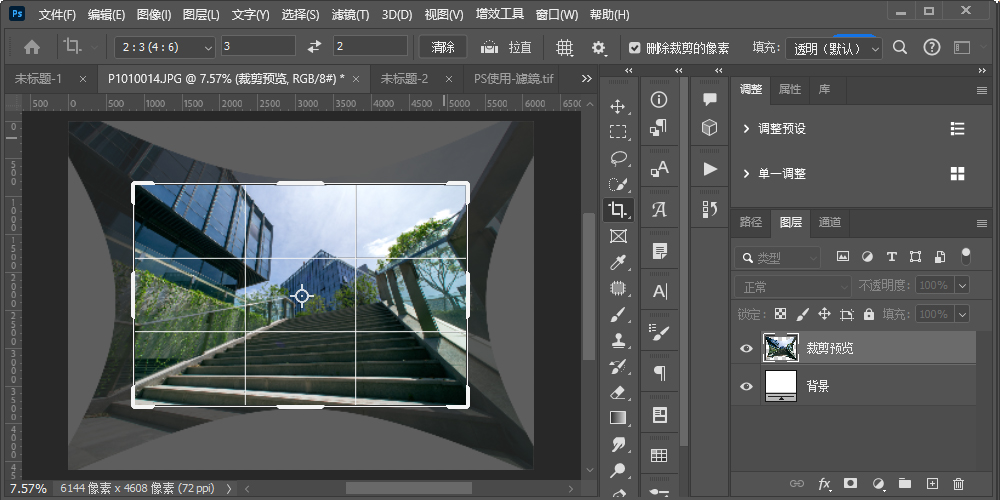This screenshot has width=1000, height=500.
Task: Select the Lasso tool
Action: [x=618, y=158]
